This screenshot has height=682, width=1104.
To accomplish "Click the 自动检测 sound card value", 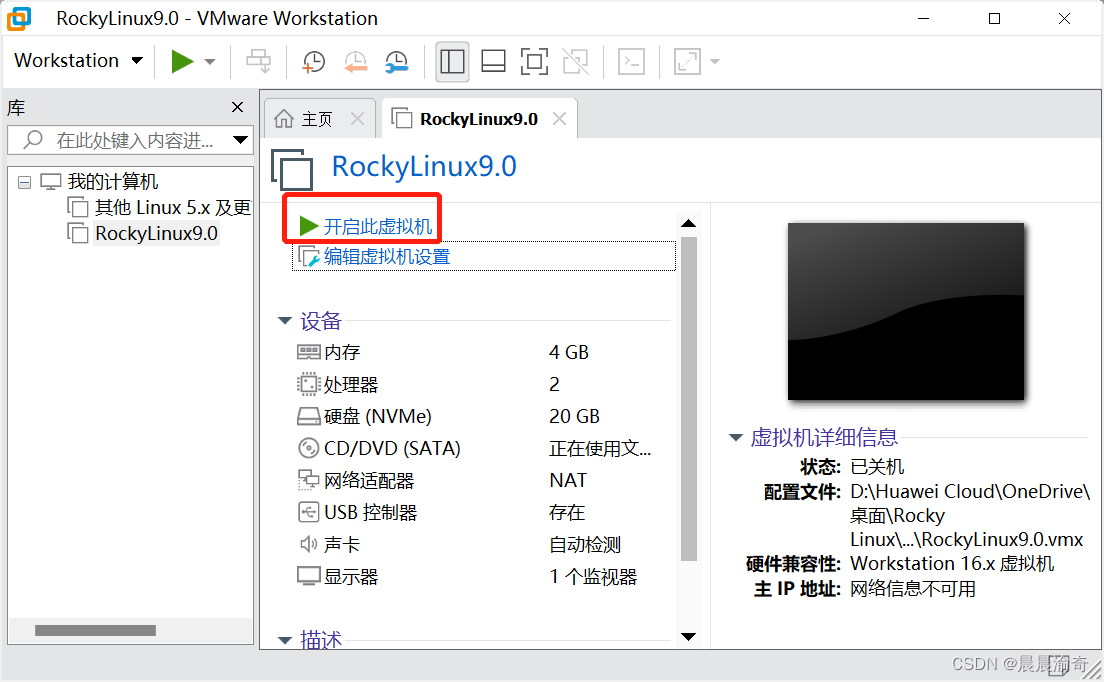I will 585,545.
